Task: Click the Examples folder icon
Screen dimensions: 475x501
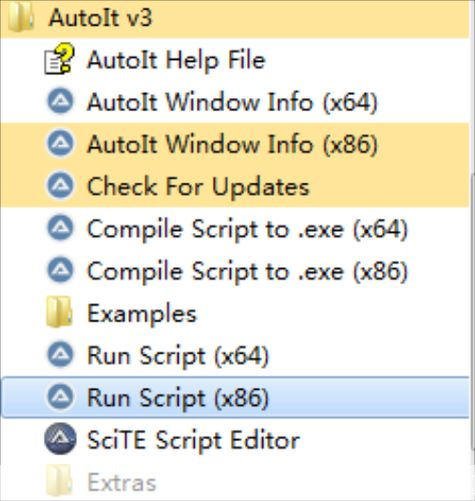Action: tap(59, 312)
